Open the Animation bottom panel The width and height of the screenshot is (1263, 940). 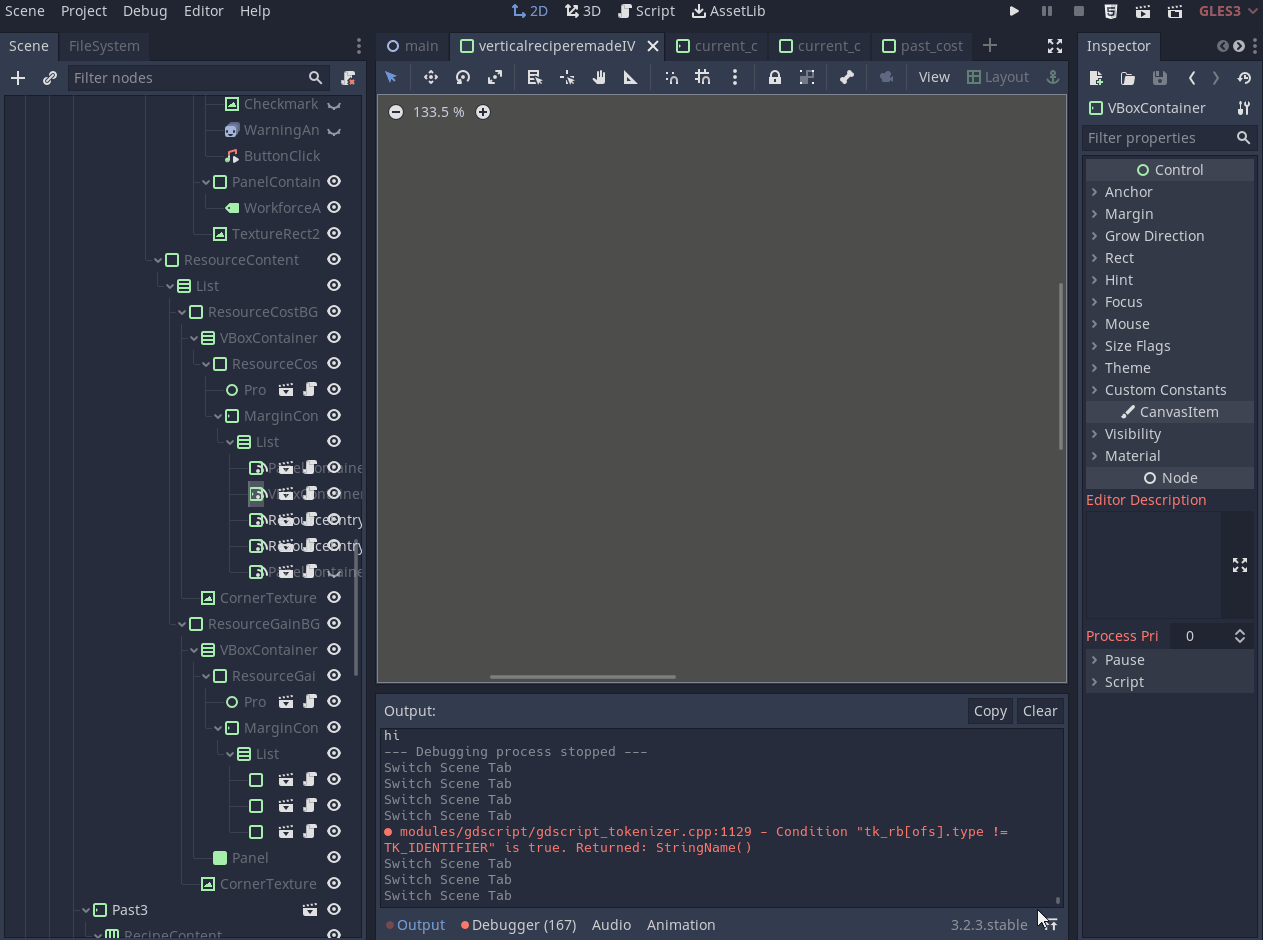click(681, 925)
